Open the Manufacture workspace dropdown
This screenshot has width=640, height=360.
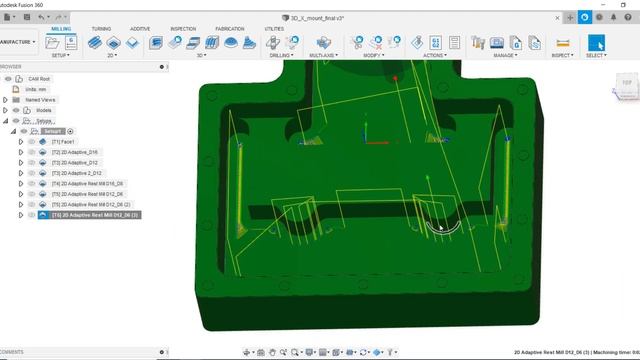click(x=17, y=42)
